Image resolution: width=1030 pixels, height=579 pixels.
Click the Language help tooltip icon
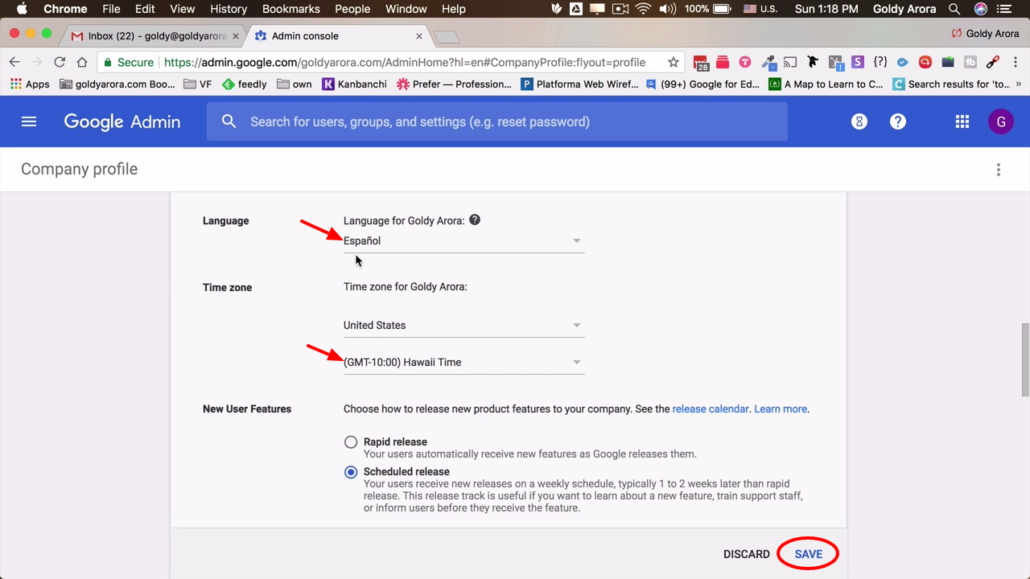(x=474, y=220)
